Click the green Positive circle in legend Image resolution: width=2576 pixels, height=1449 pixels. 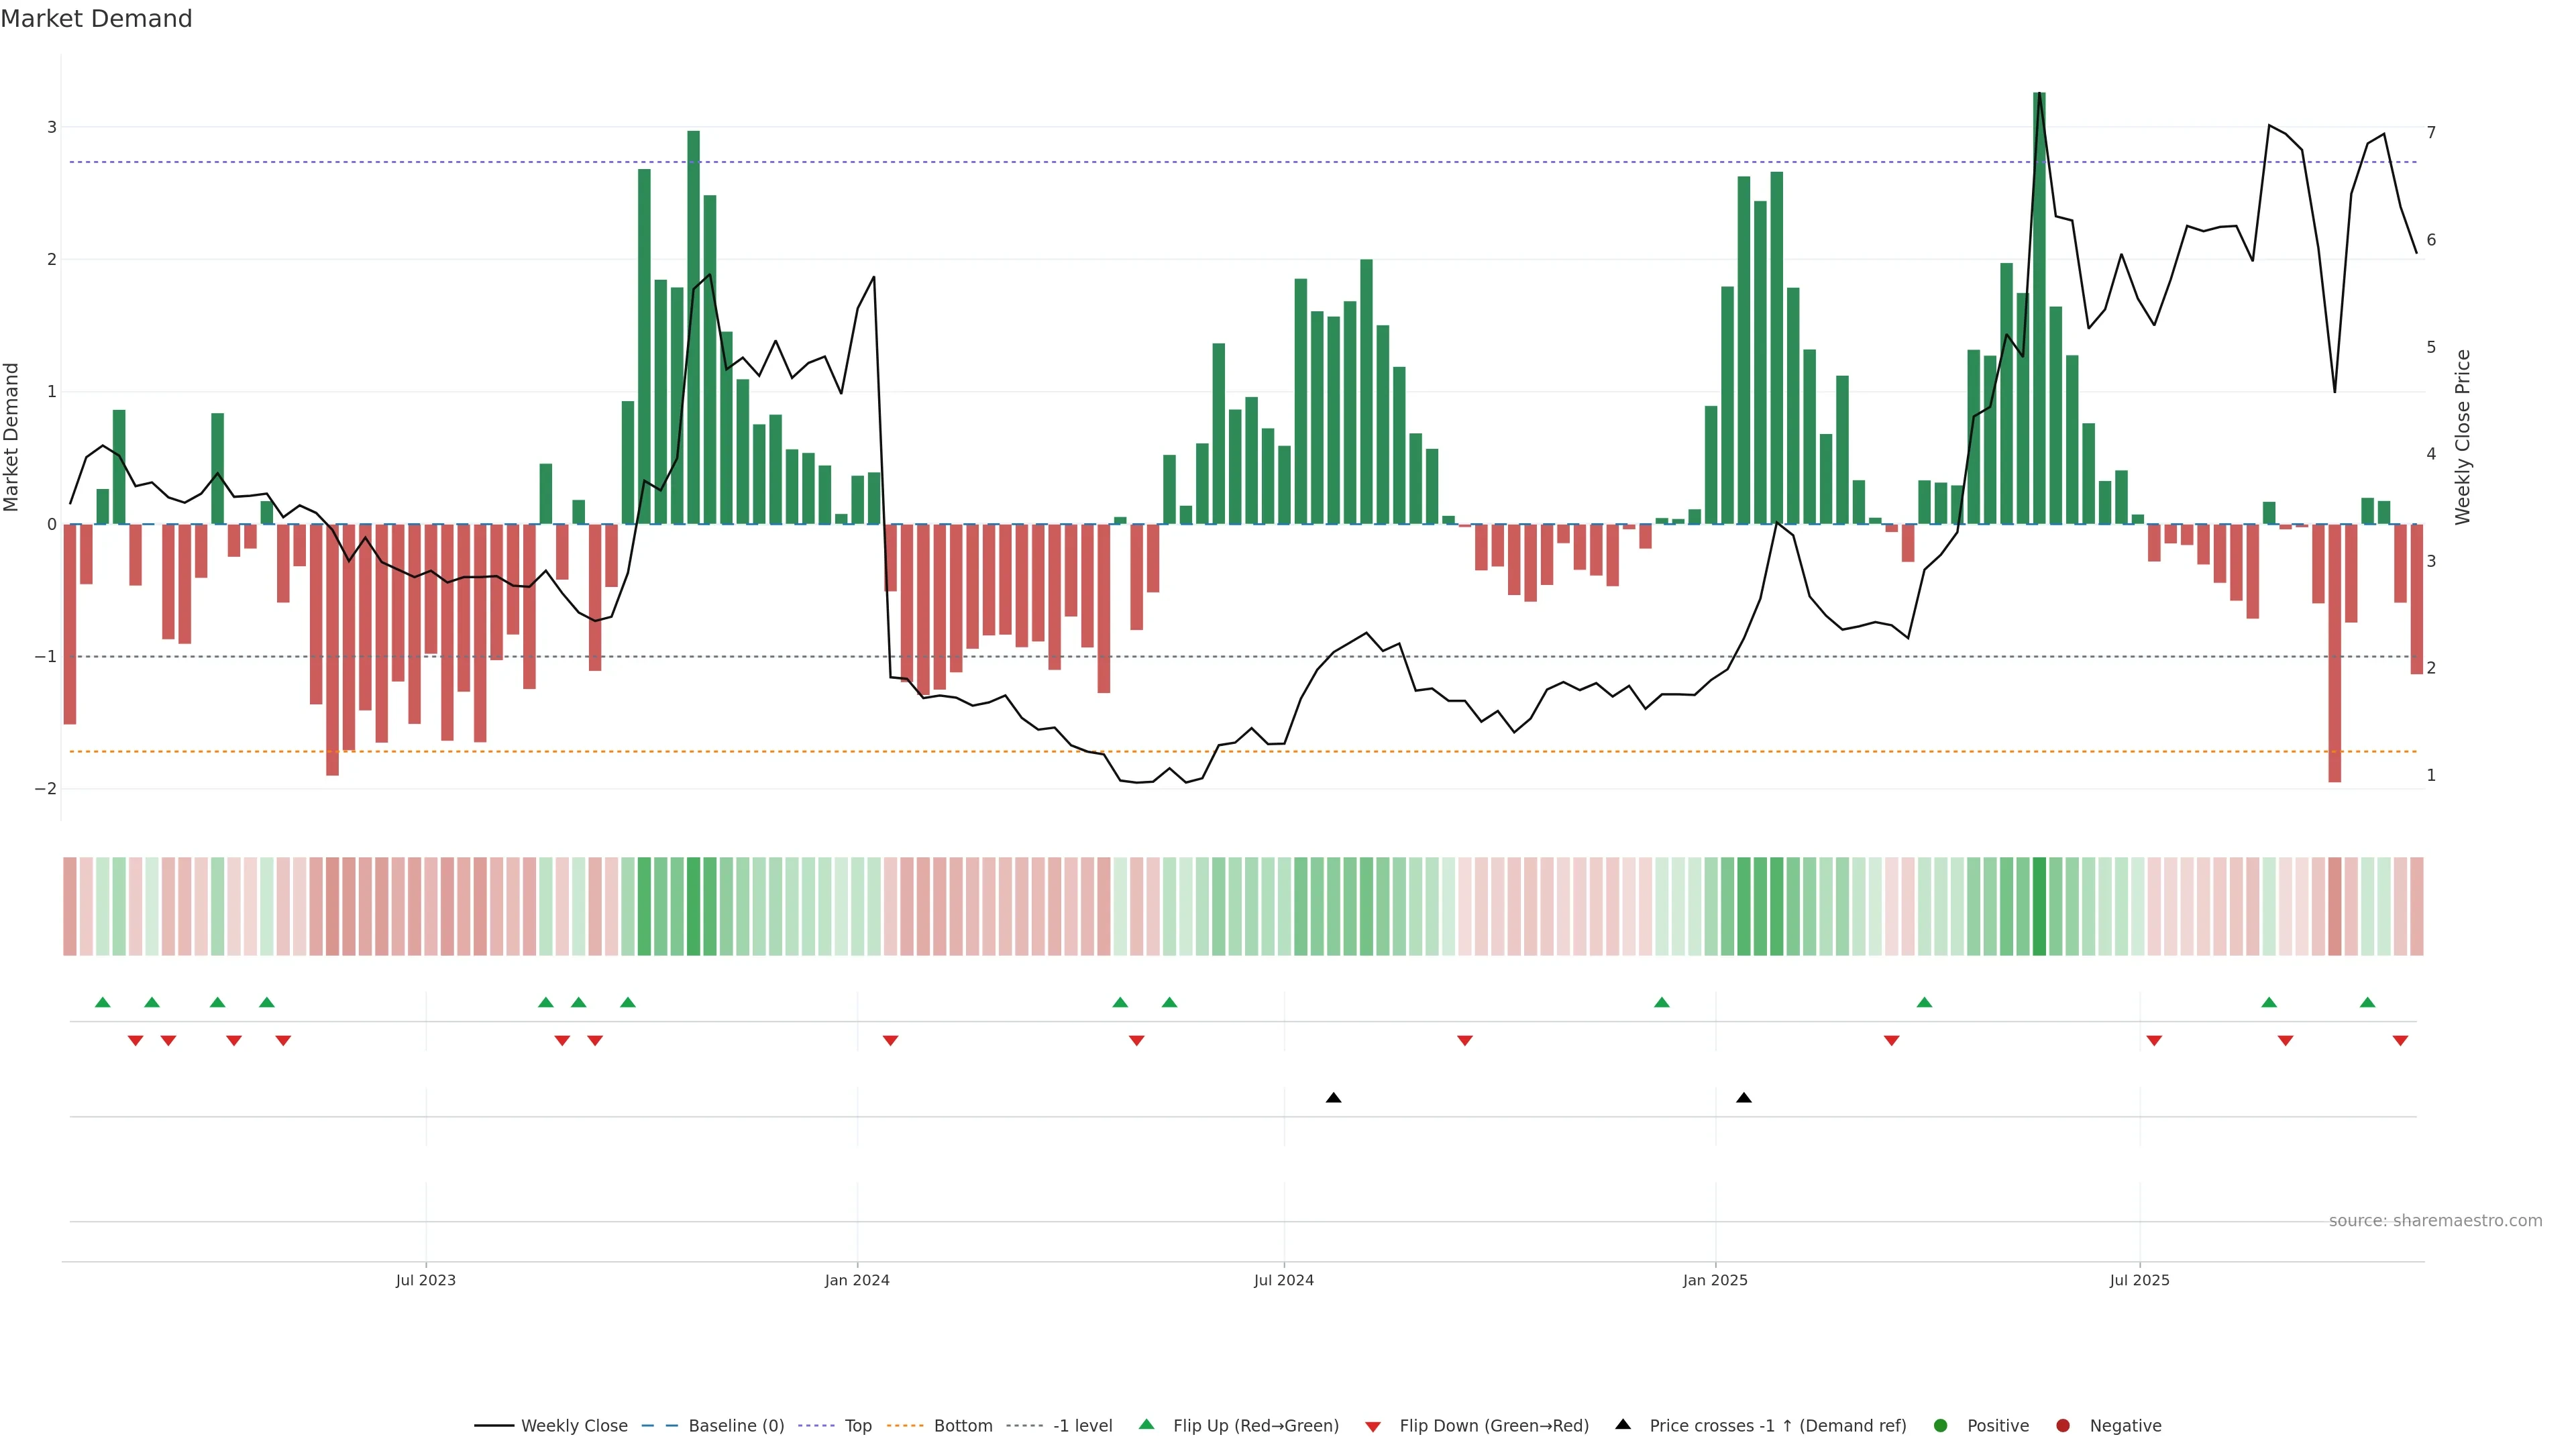click(x=1940, y=1425)
